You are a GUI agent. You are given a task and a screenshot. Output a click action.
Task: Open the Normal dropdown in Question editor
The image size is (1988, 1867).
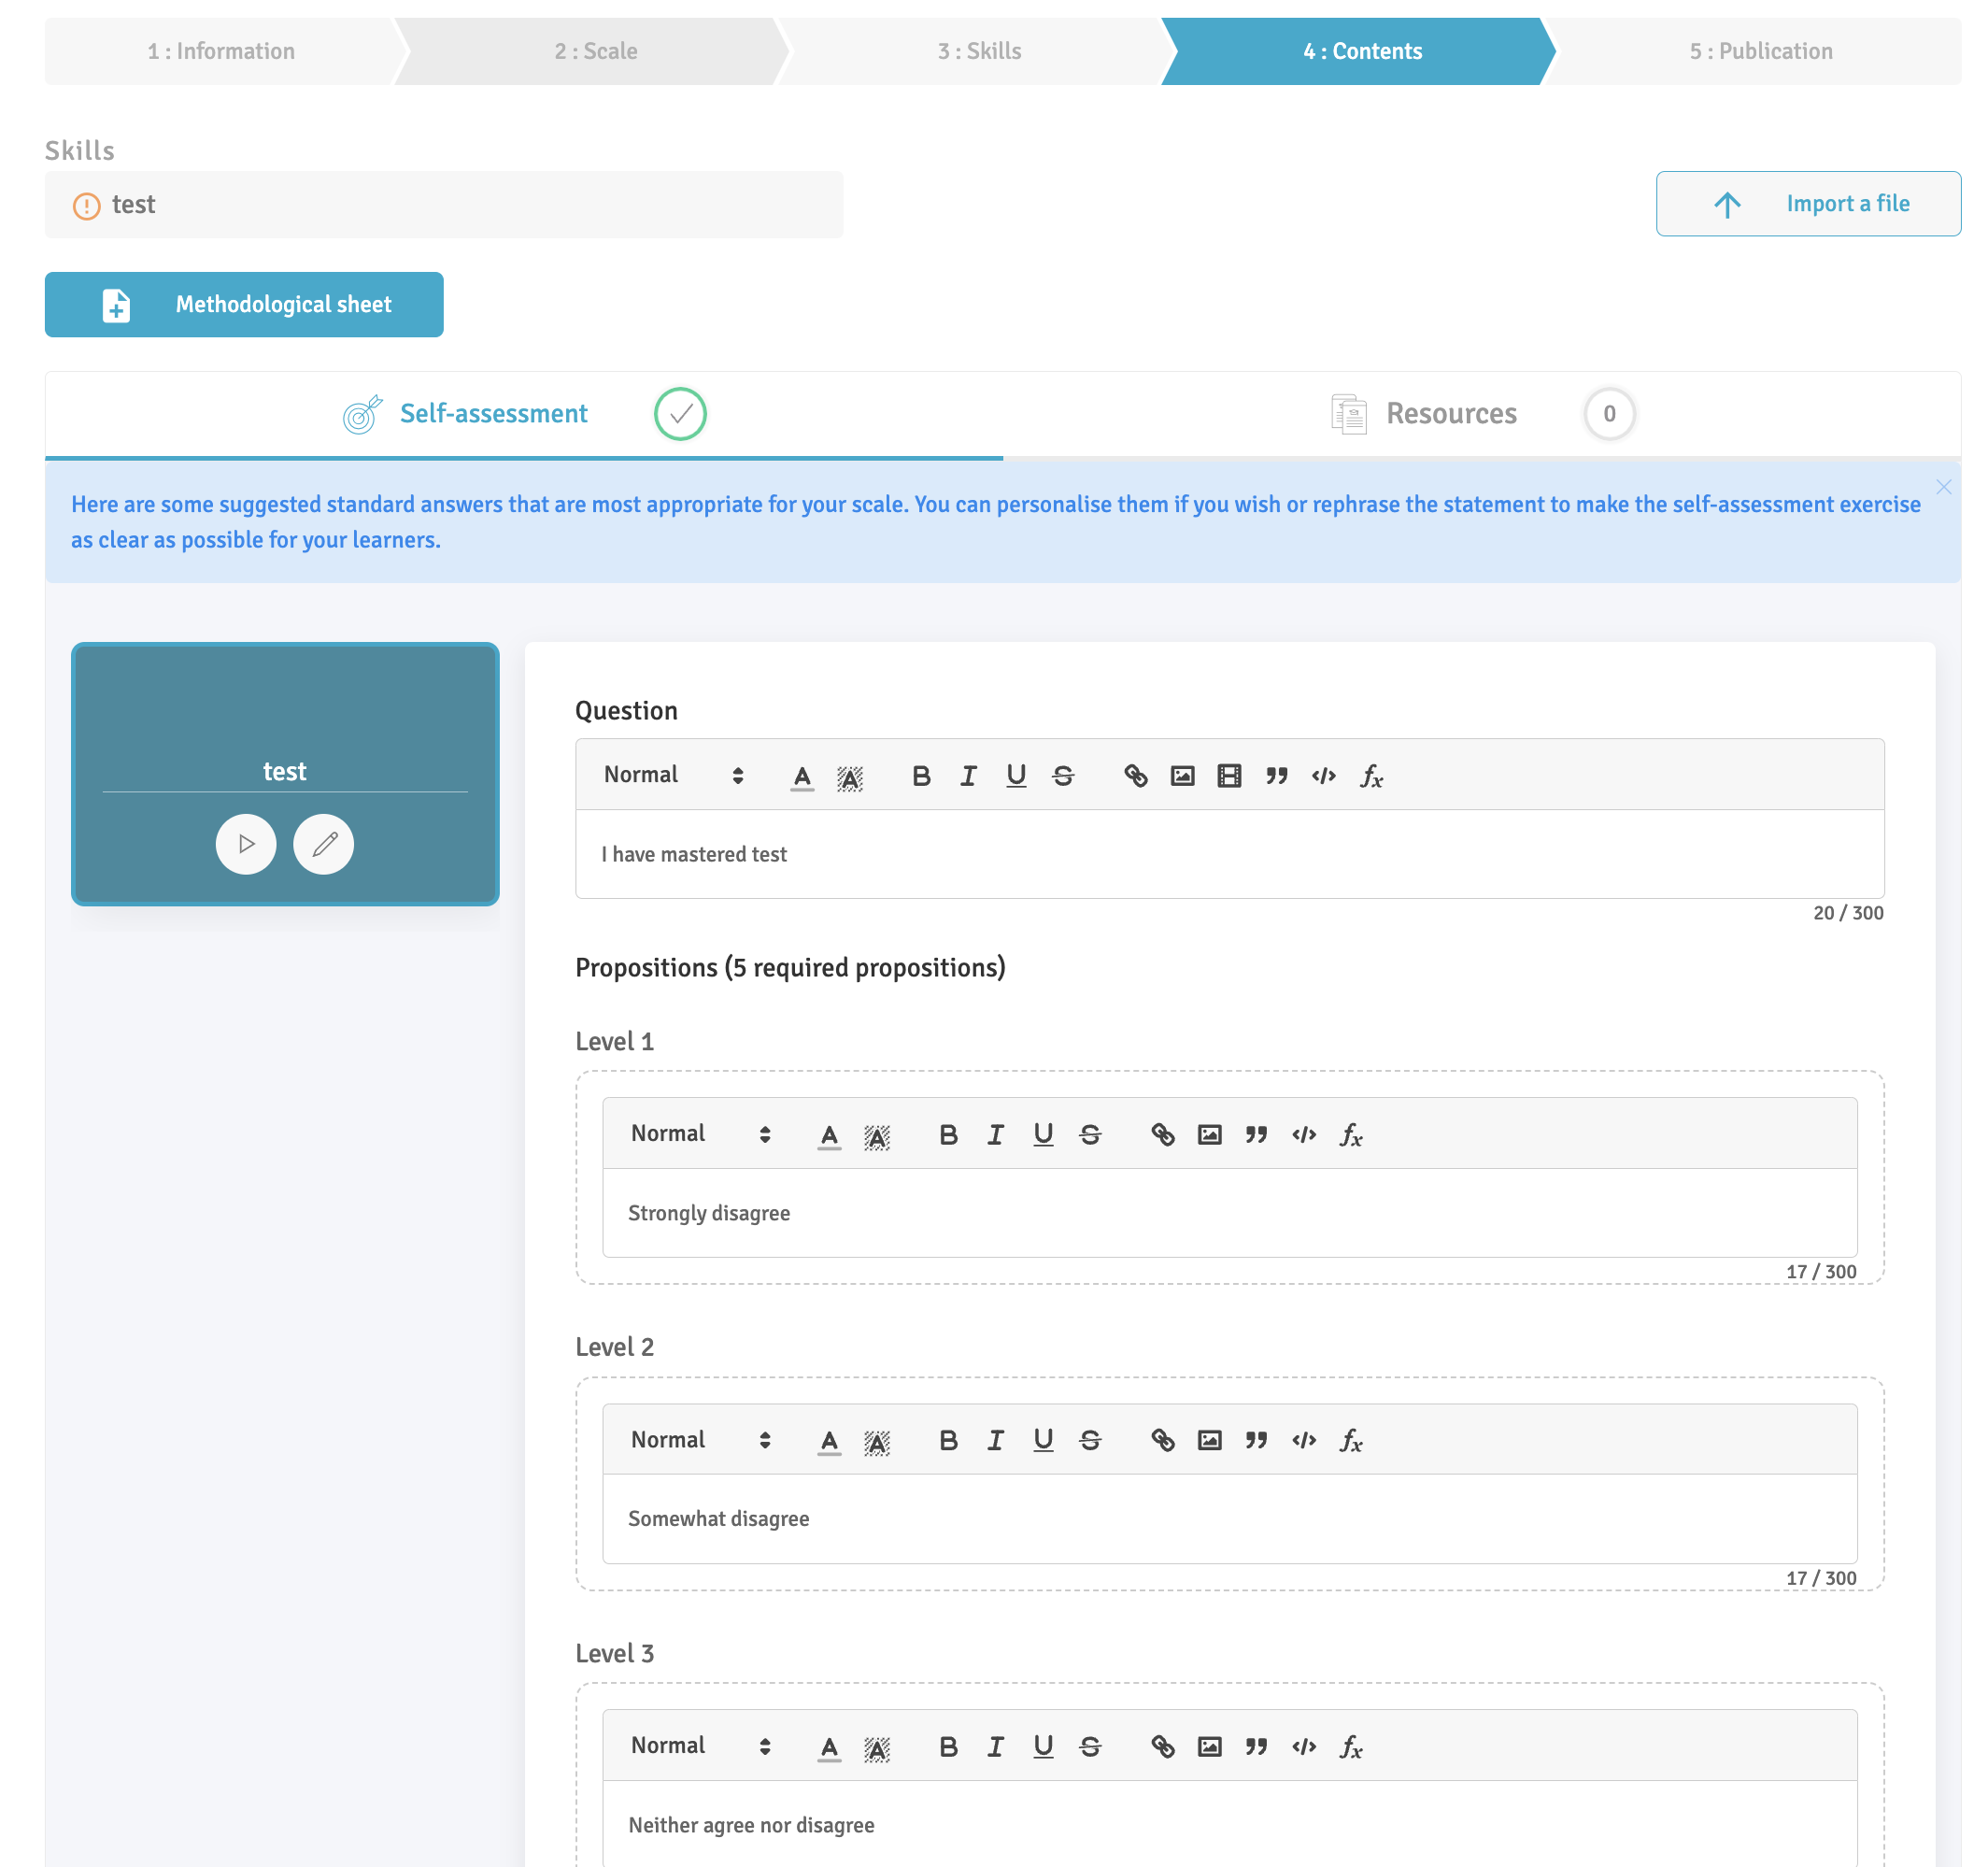tap(673, 776)
